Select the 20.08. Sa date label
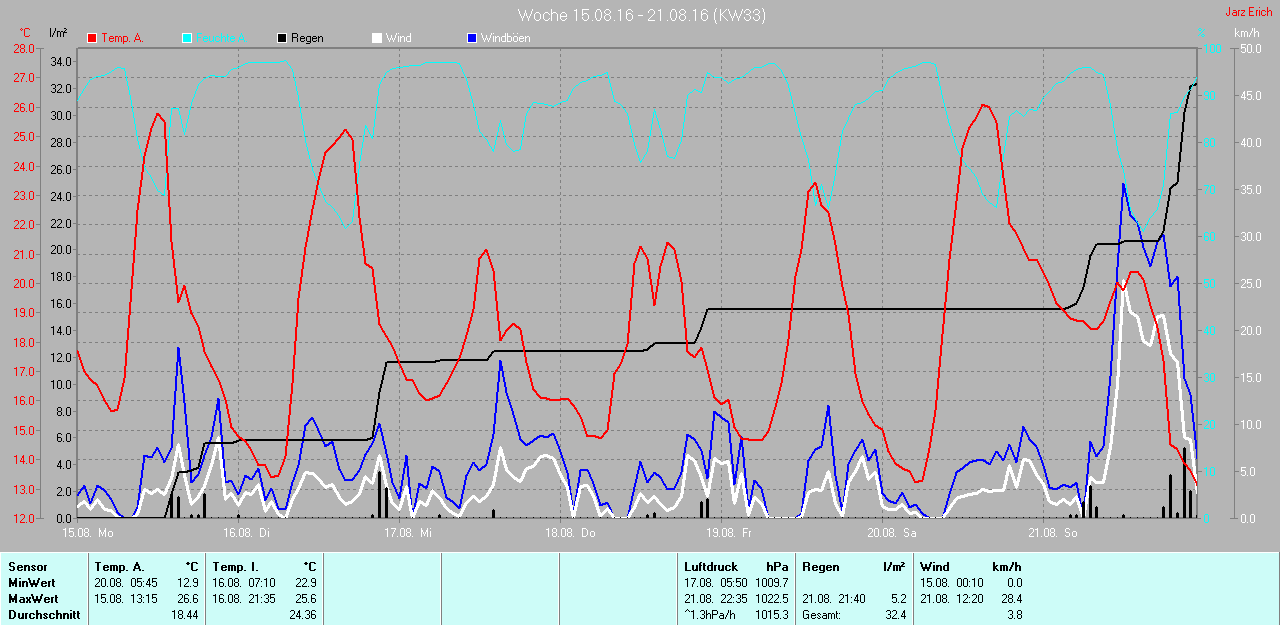Image resolution: width=1280 pixels, height=625 pixels. [891, 534]
